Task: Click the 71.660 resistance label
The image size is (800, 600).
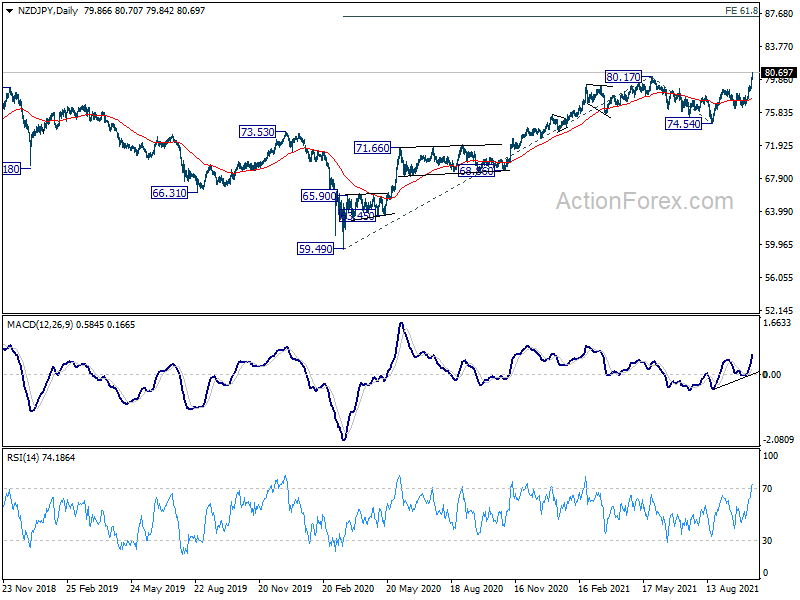Action: pos(372,148)
